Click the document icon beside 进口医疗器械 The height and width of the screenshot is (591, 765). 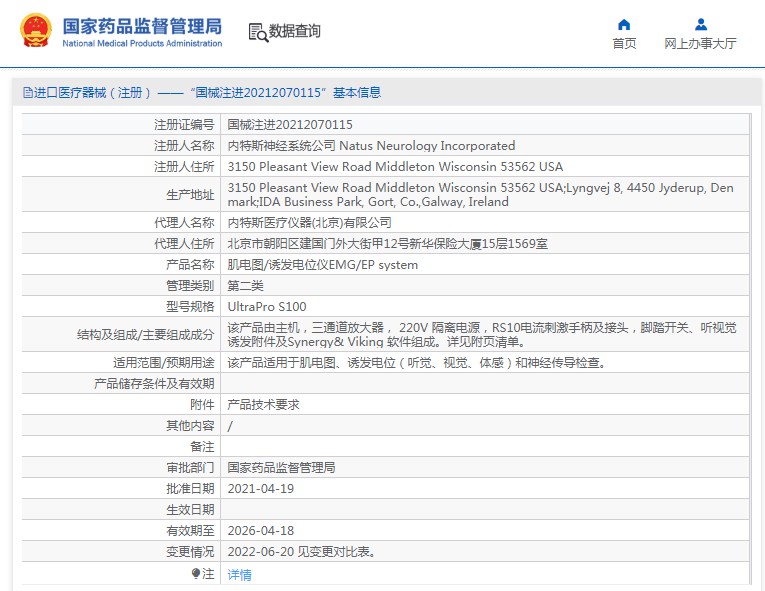[x=28, y=92]
